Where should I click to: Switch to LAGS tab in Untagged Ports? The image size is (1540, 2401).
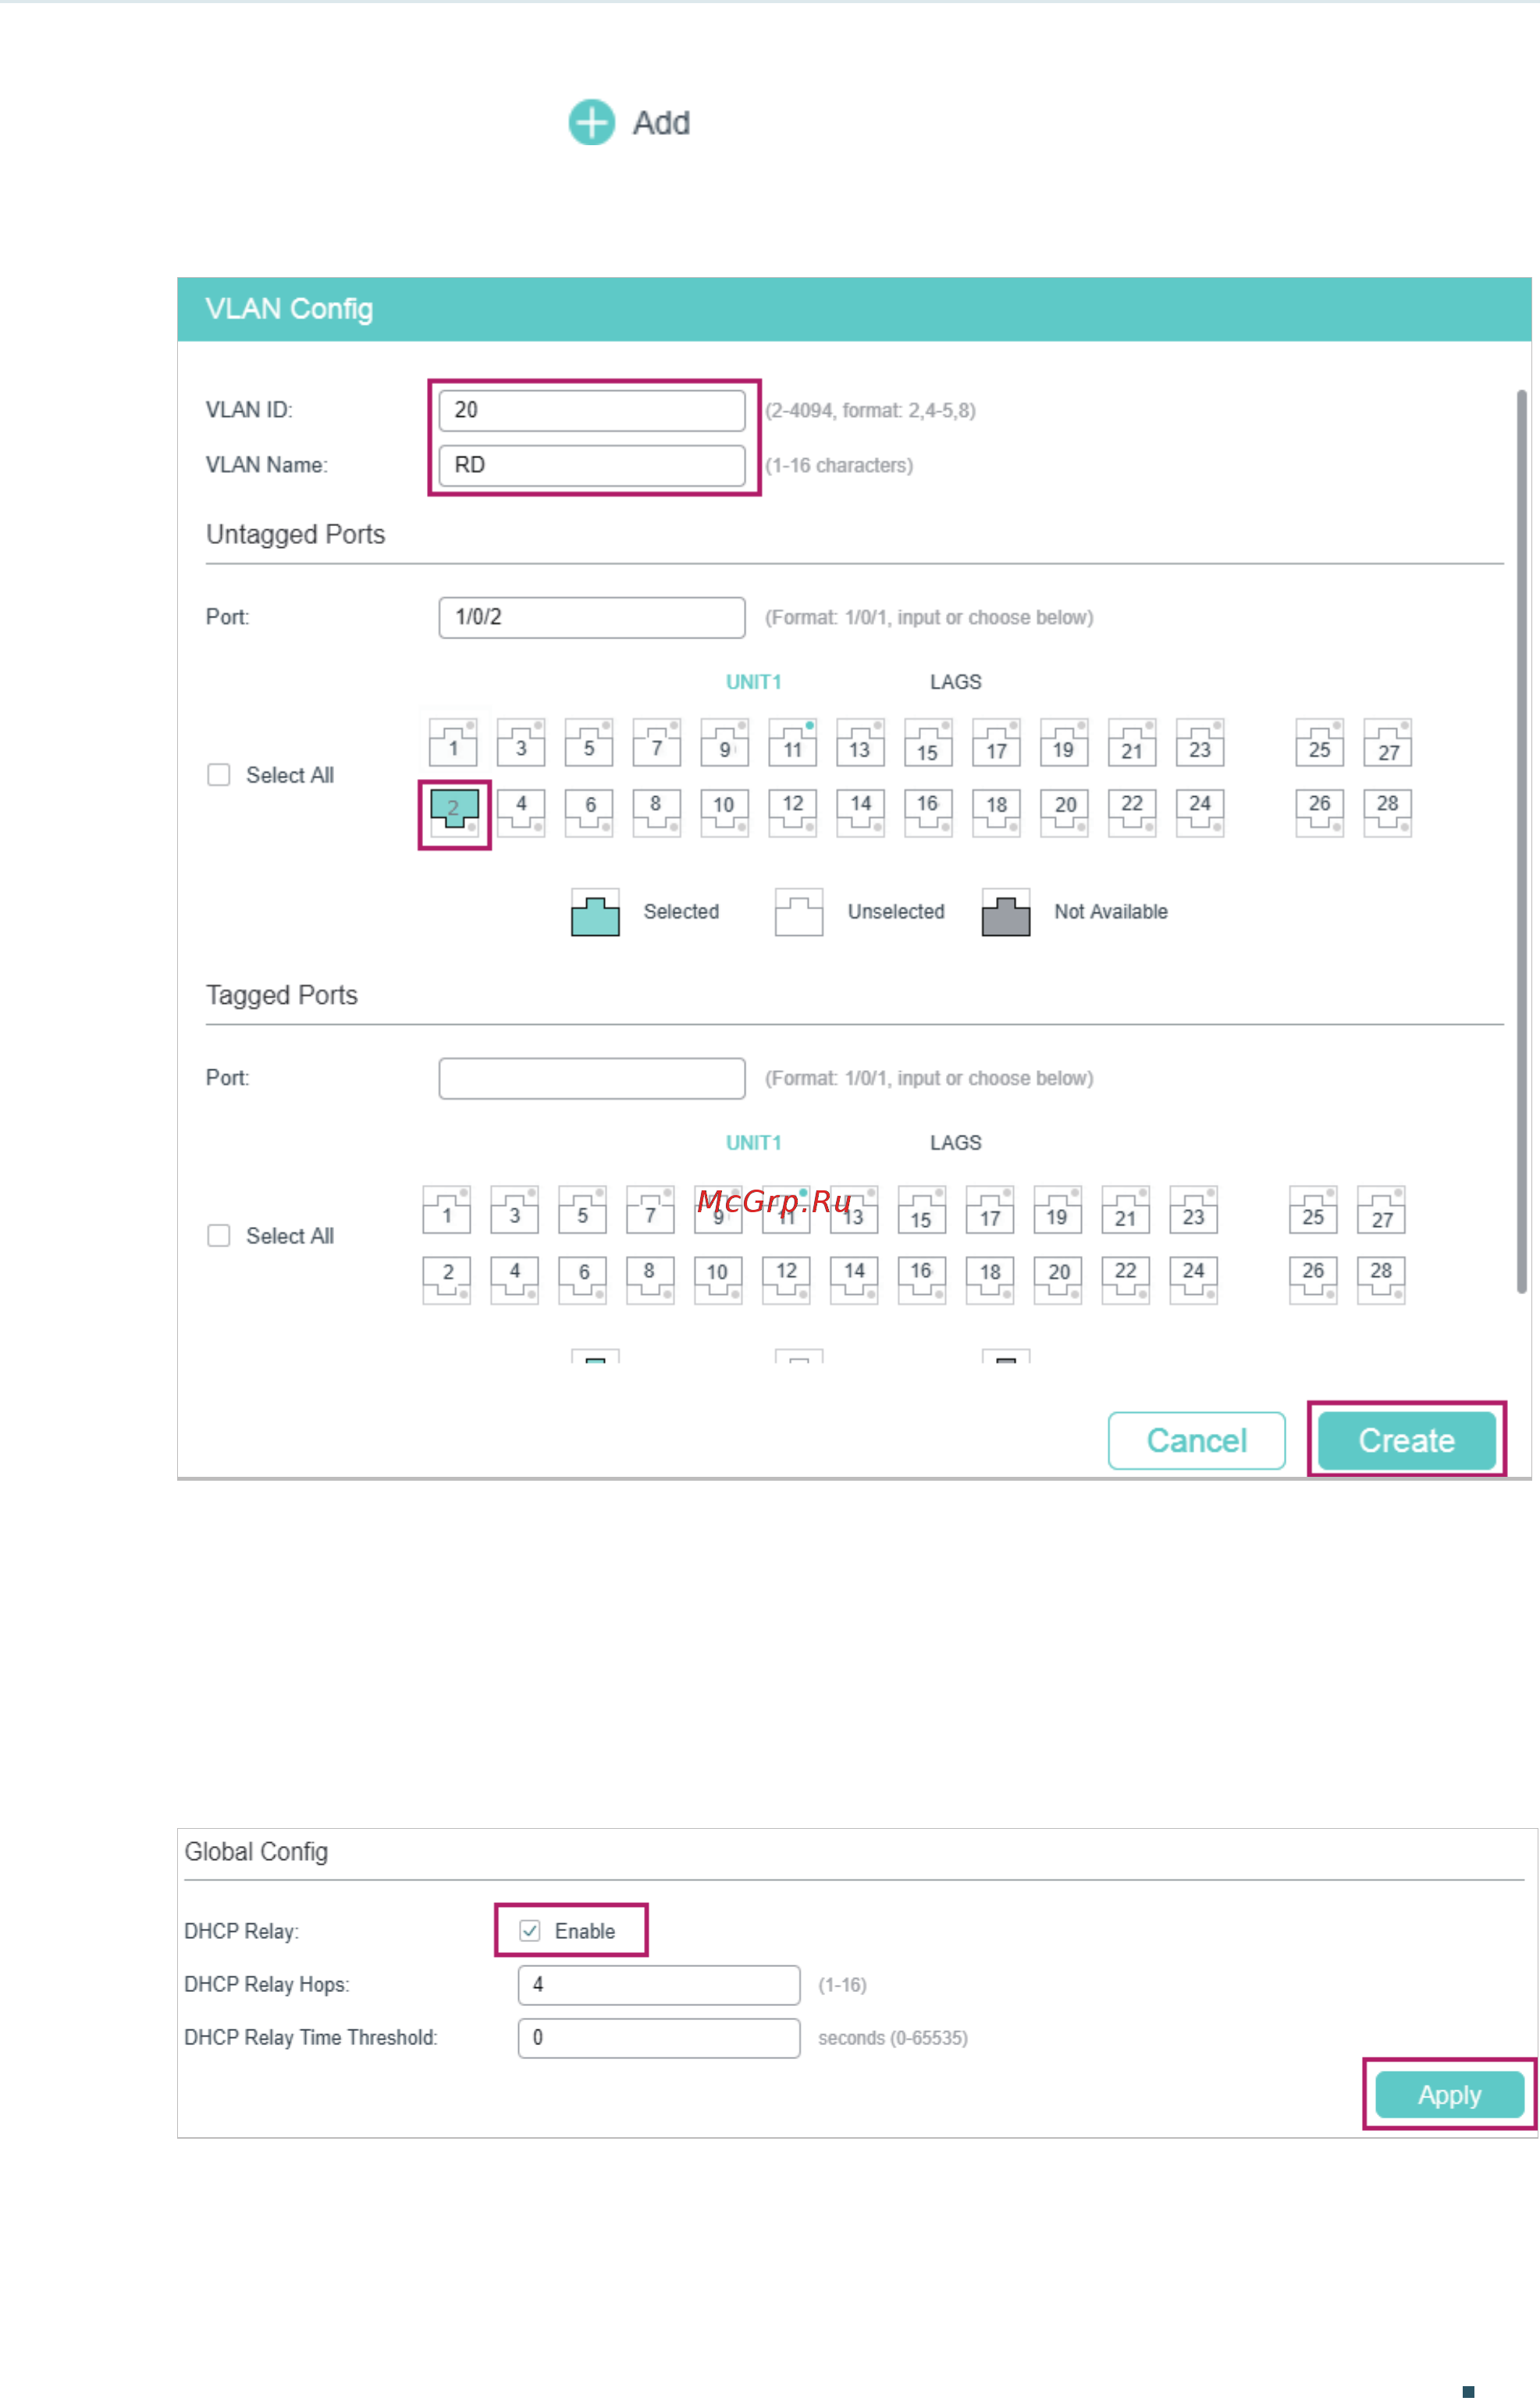956,682
